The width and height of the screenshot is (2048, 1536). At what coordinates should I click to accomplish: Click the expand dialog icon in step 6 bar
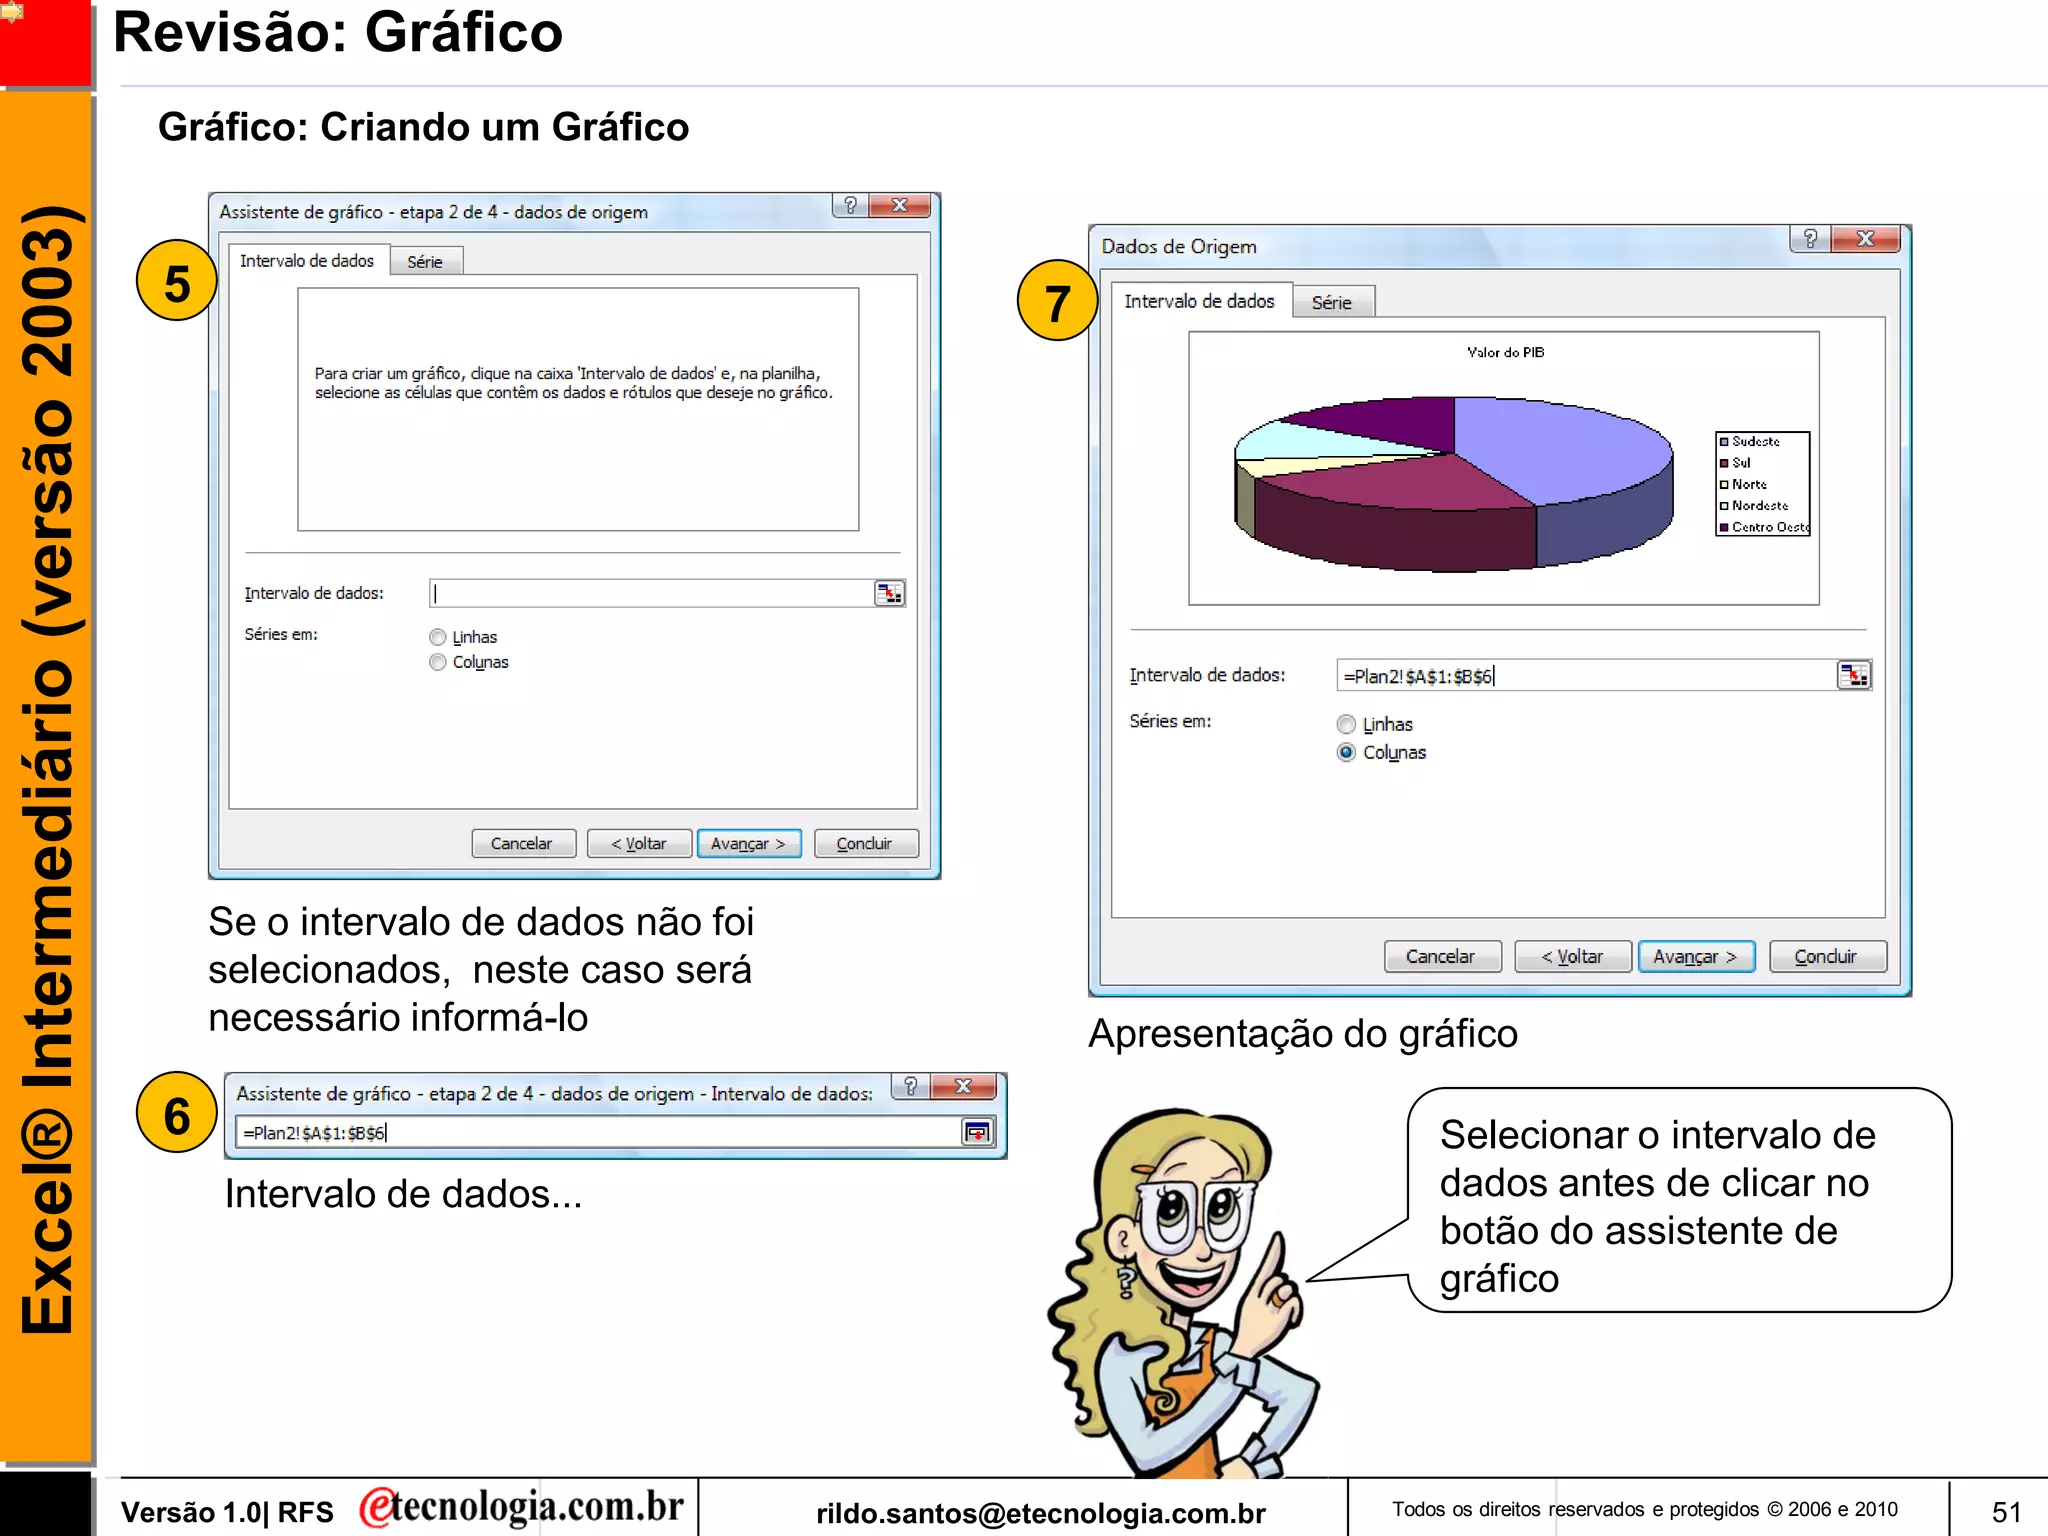pos(977,1132)
